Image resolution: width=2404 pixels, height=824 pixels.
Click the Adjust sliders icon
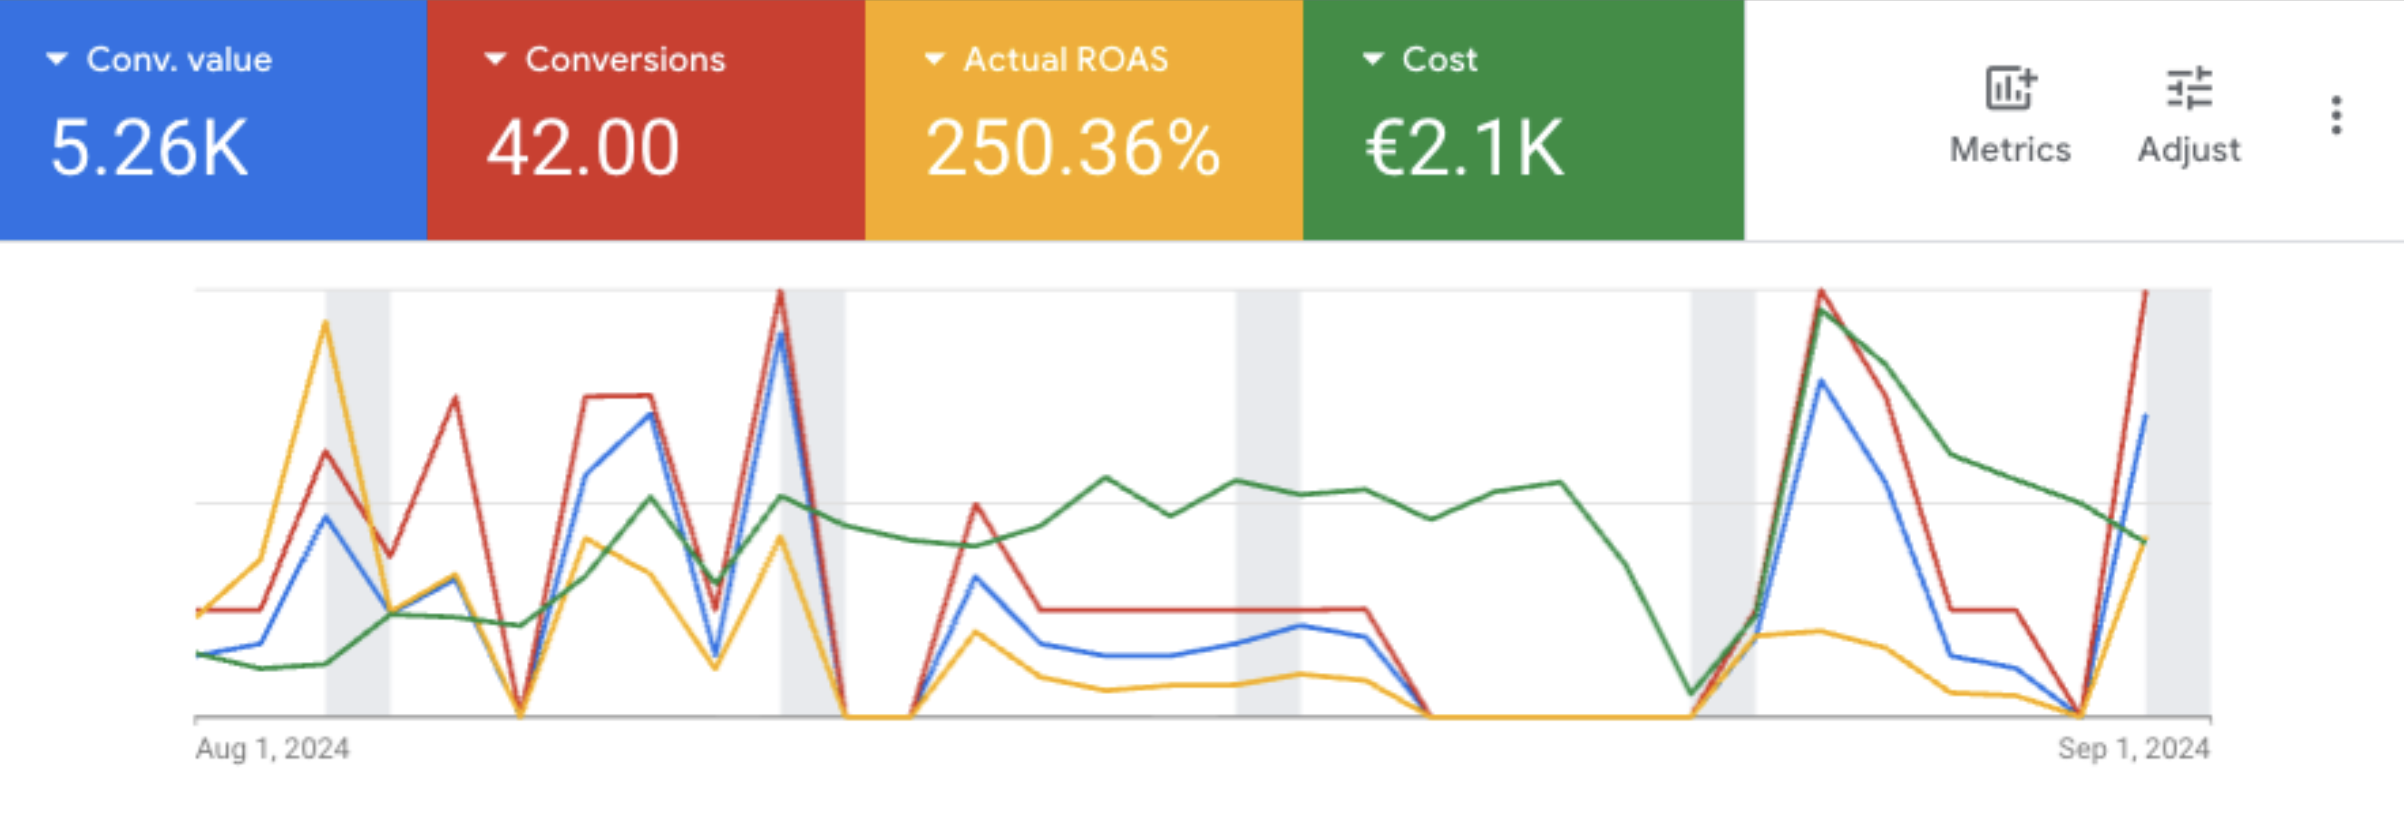[2188, 88]
